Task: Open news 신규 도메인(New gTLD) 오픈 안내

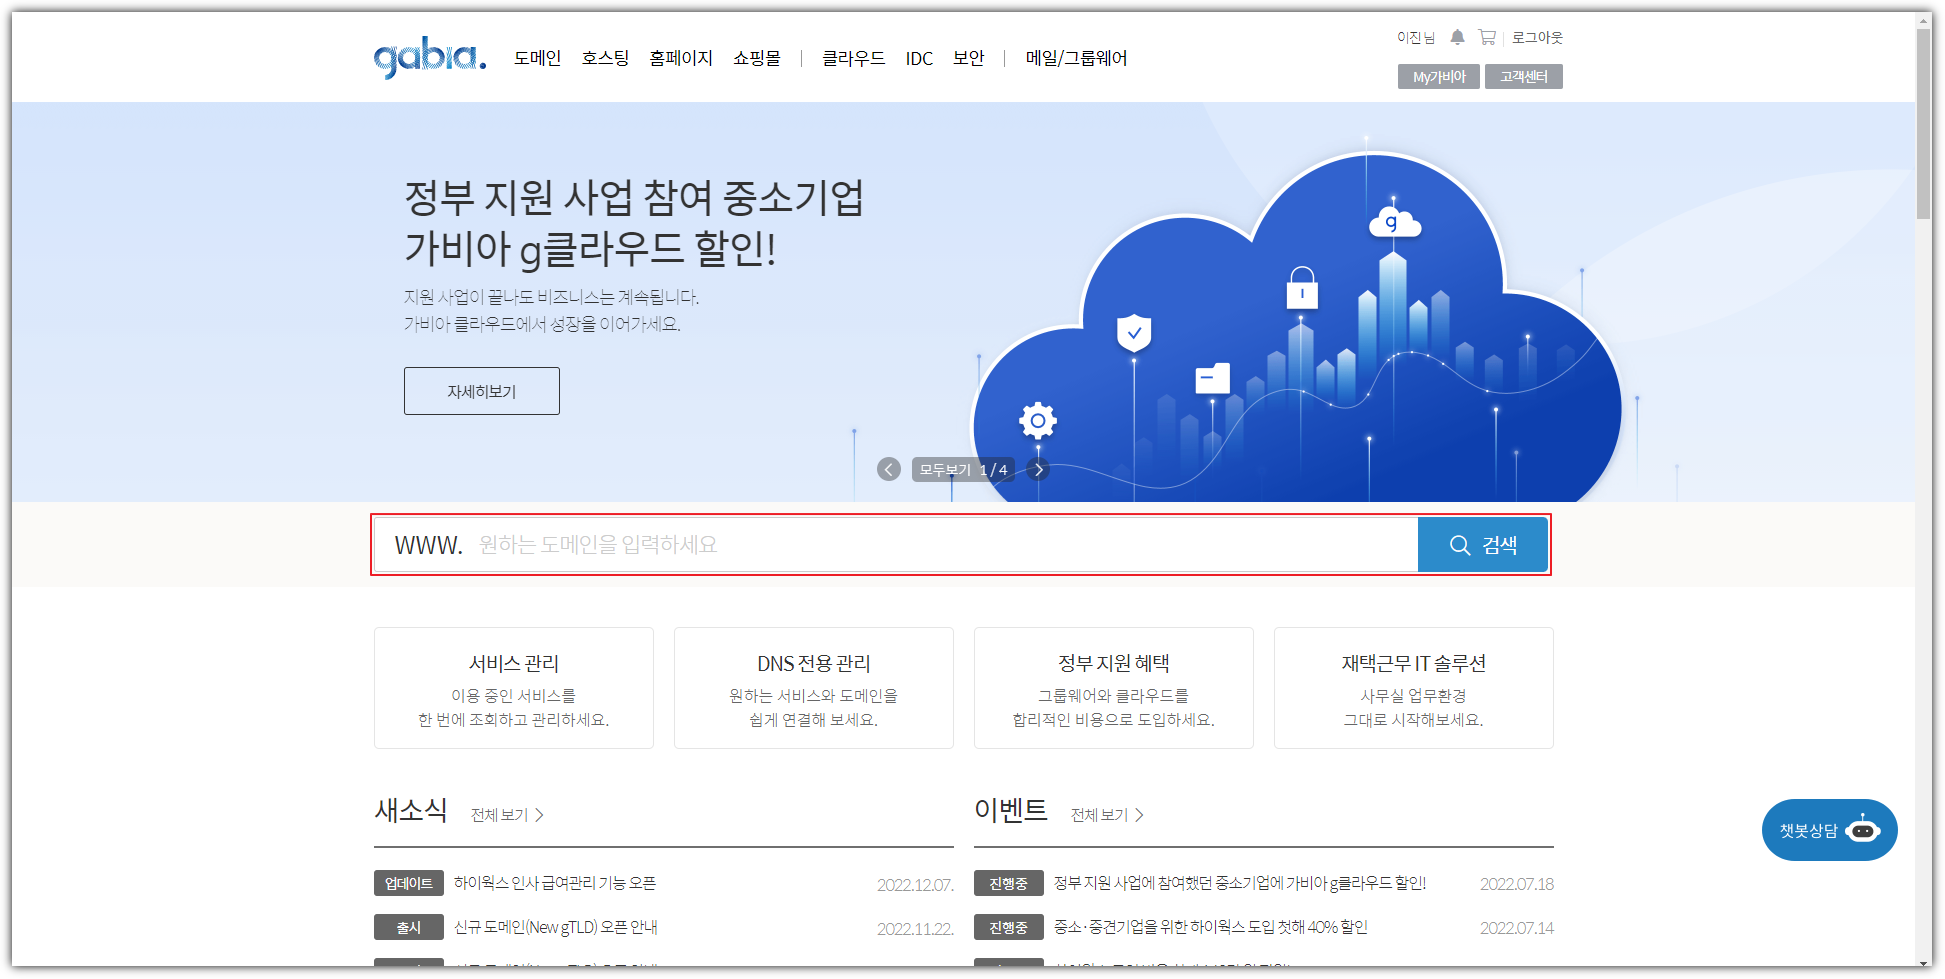Action: [x=556, y=927]
